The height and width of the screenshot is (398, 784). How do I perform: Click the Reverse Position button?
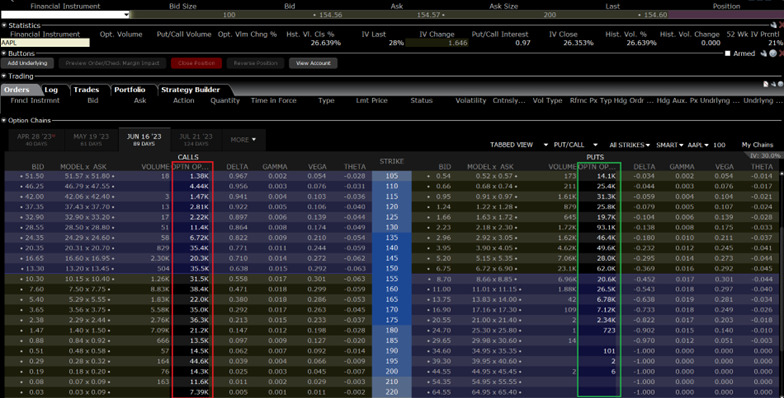click(x=255, y=64)
